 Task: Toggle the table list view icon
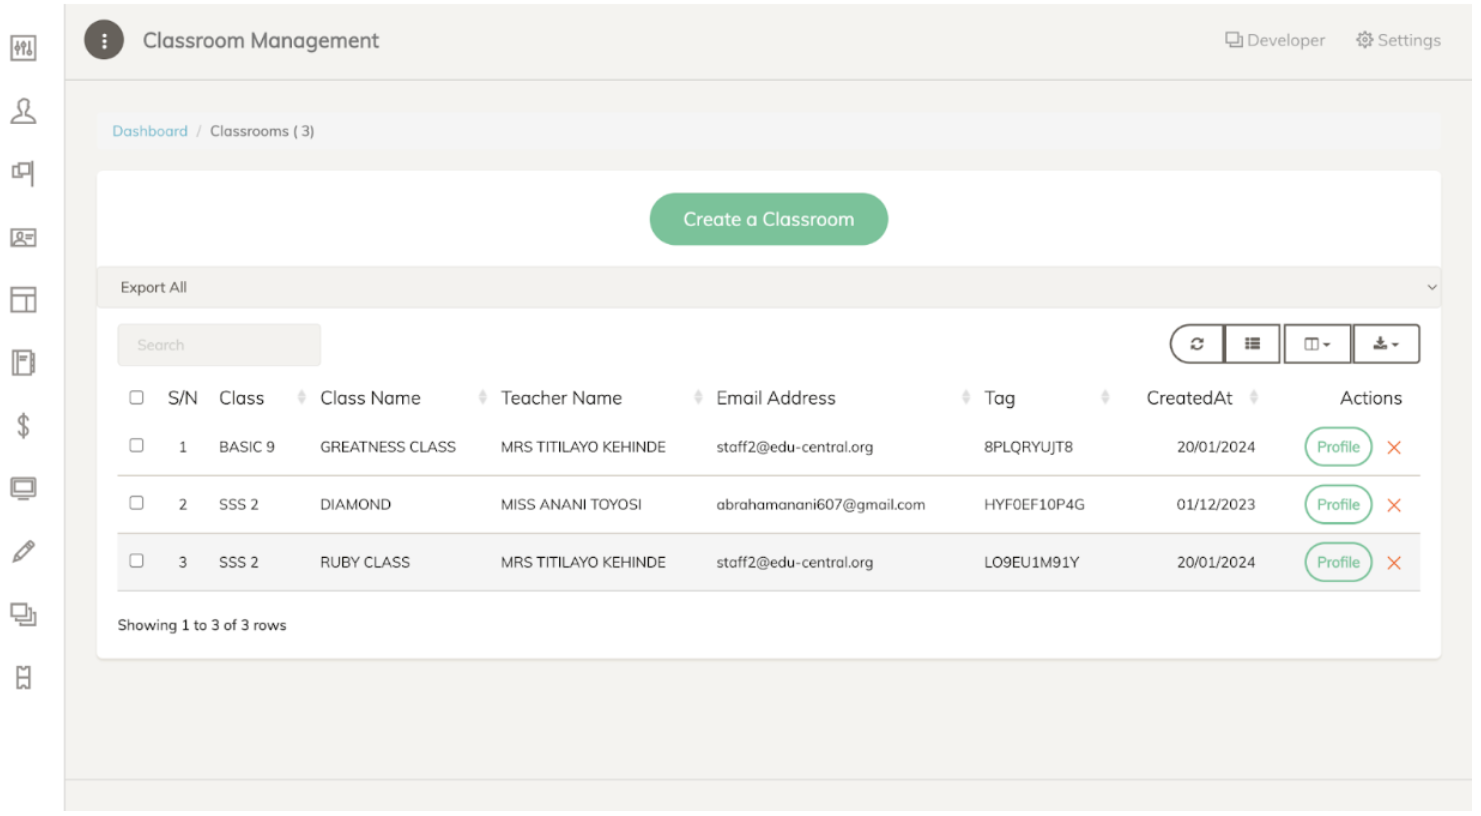point(1252,344)
